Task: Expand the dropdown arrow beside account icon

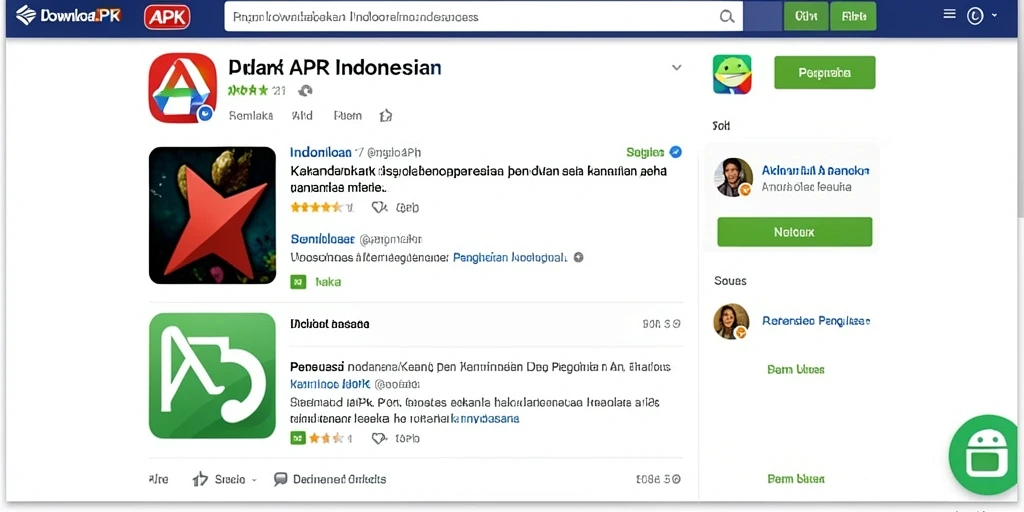Action: (995, 14)
